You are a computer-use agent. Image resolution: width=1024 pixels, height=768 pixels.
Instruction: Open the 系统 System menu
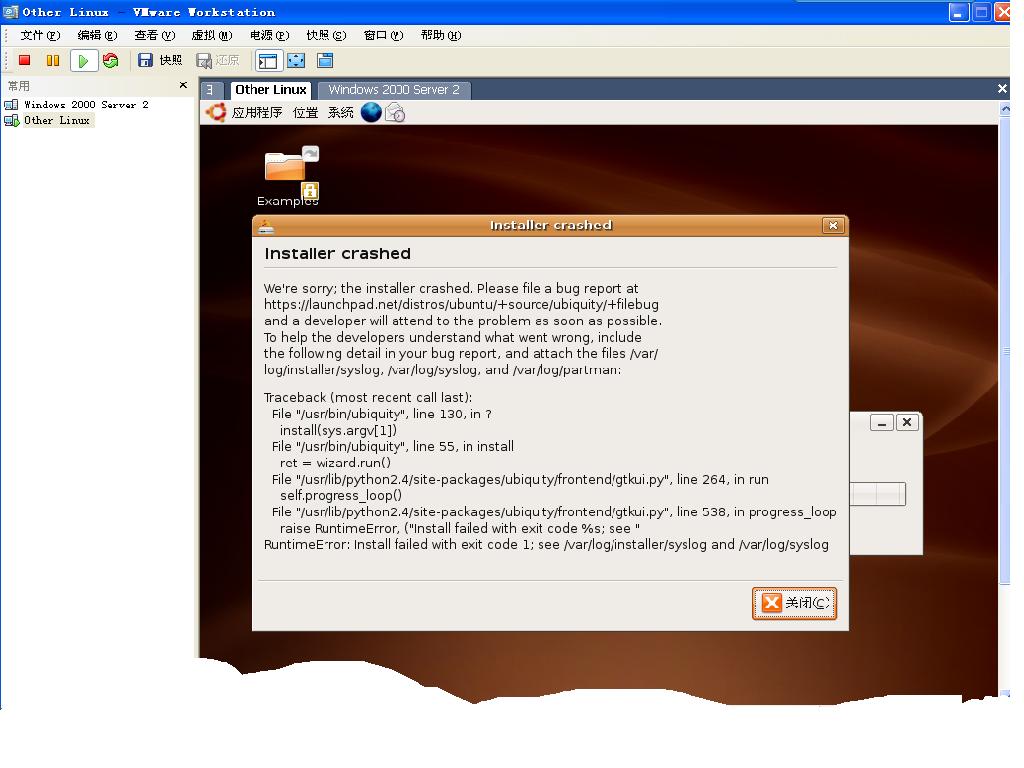340,112
